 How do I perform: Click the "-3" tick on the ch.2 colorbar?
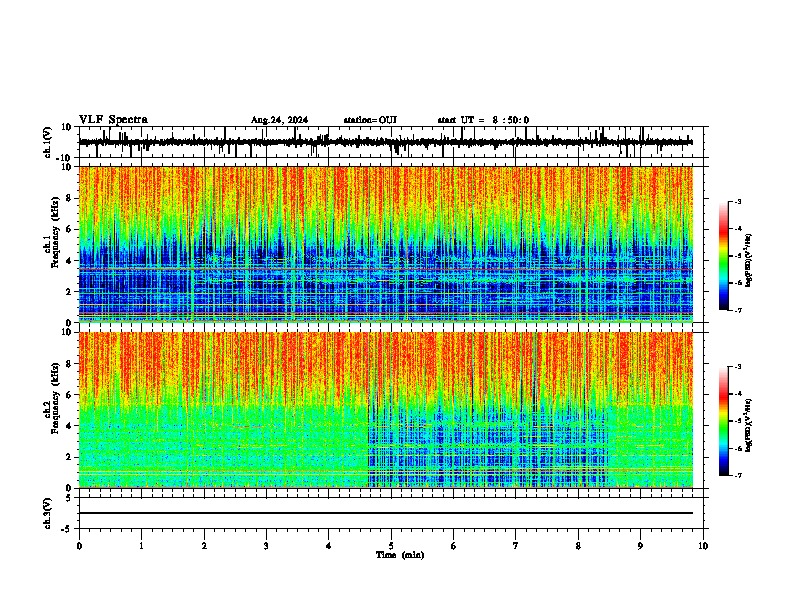click(738, 367)
